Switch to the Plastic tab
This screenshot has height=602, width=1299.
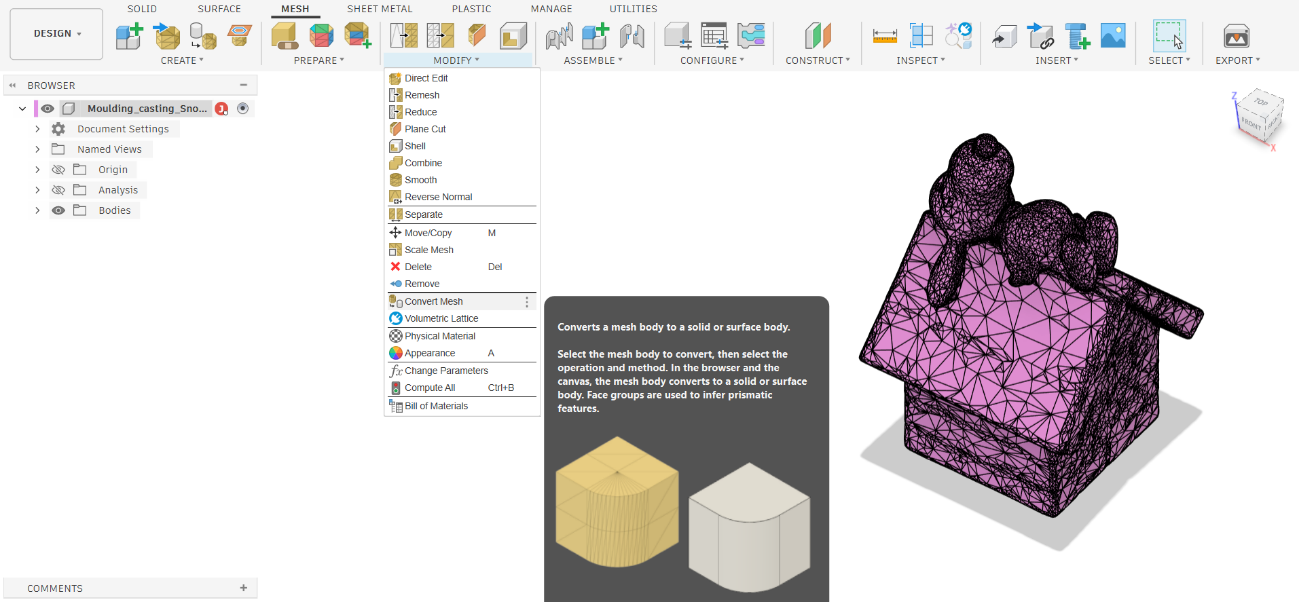click(471, 9)
